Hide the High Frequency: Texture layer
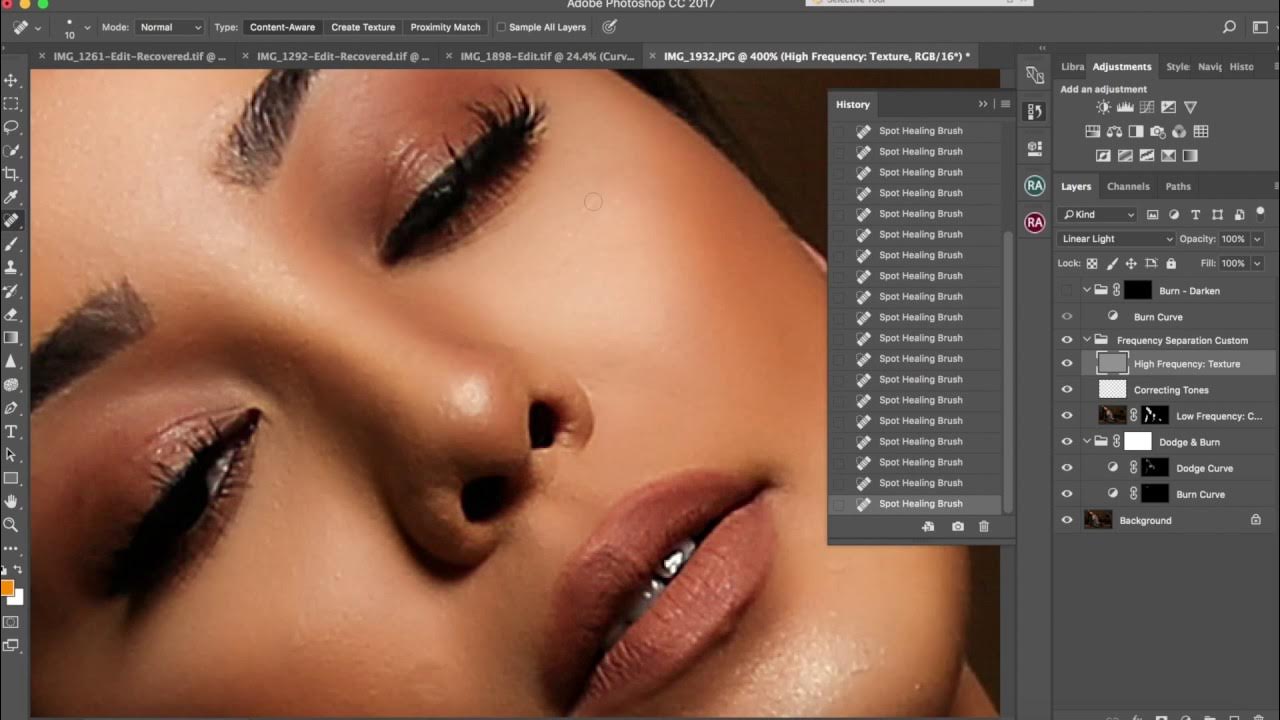This screenshot has width=1280, height=720. pos(1067,364)
